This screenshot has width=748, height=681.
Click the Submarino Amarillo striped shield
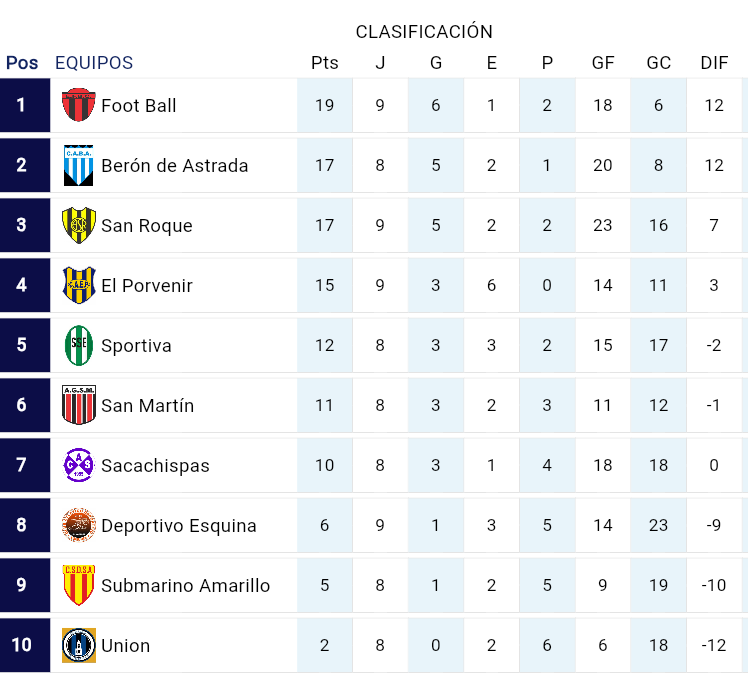point(78,585)
